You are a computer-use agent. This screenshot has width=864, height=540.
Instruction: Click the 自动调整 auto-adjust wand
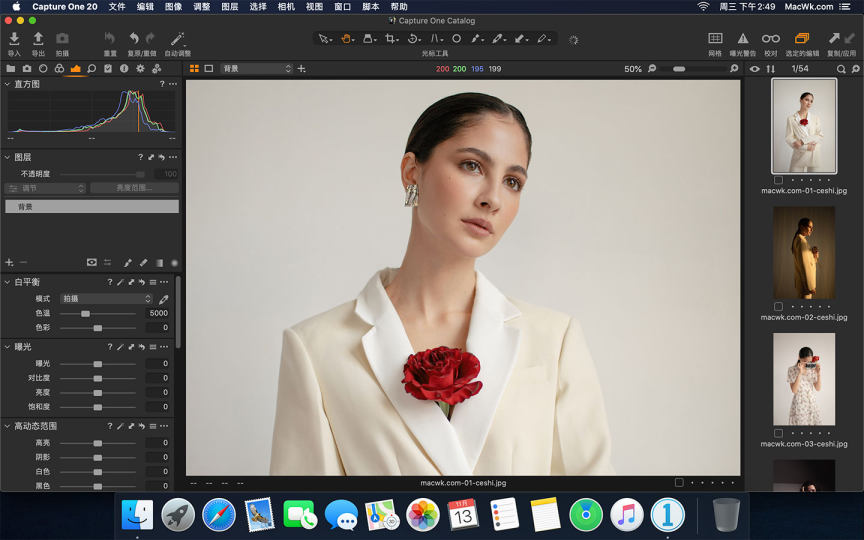[x=177, y=39]
